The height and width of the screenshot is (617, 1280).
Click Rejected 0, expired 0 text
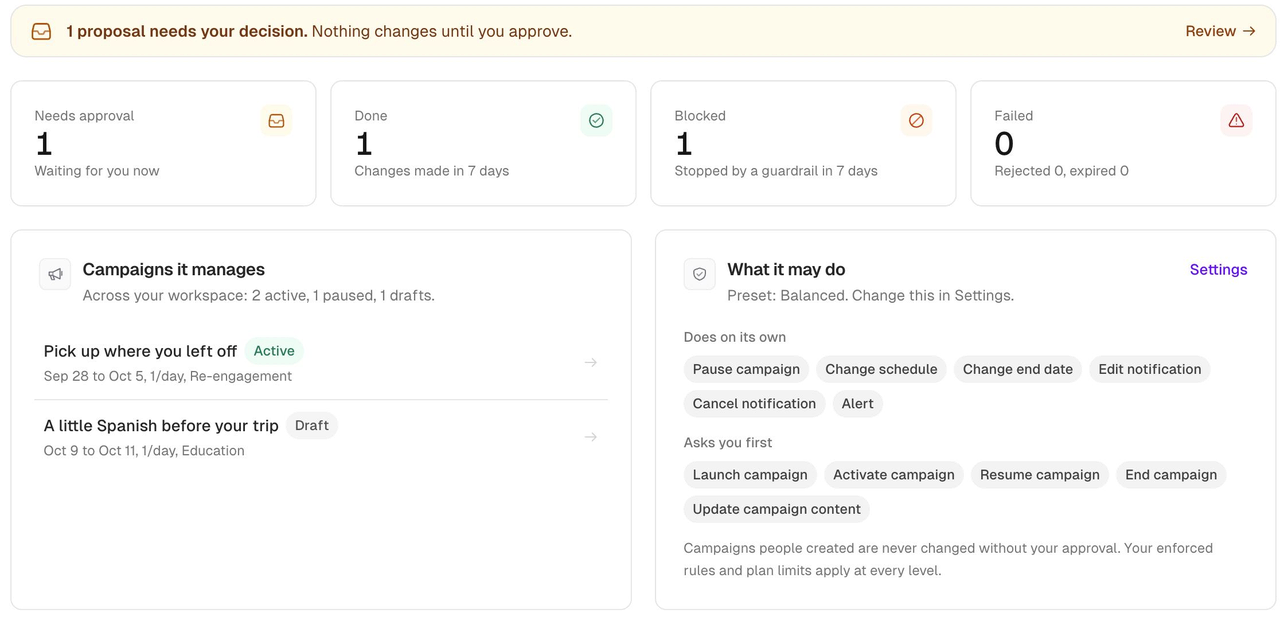[1062, 171]
